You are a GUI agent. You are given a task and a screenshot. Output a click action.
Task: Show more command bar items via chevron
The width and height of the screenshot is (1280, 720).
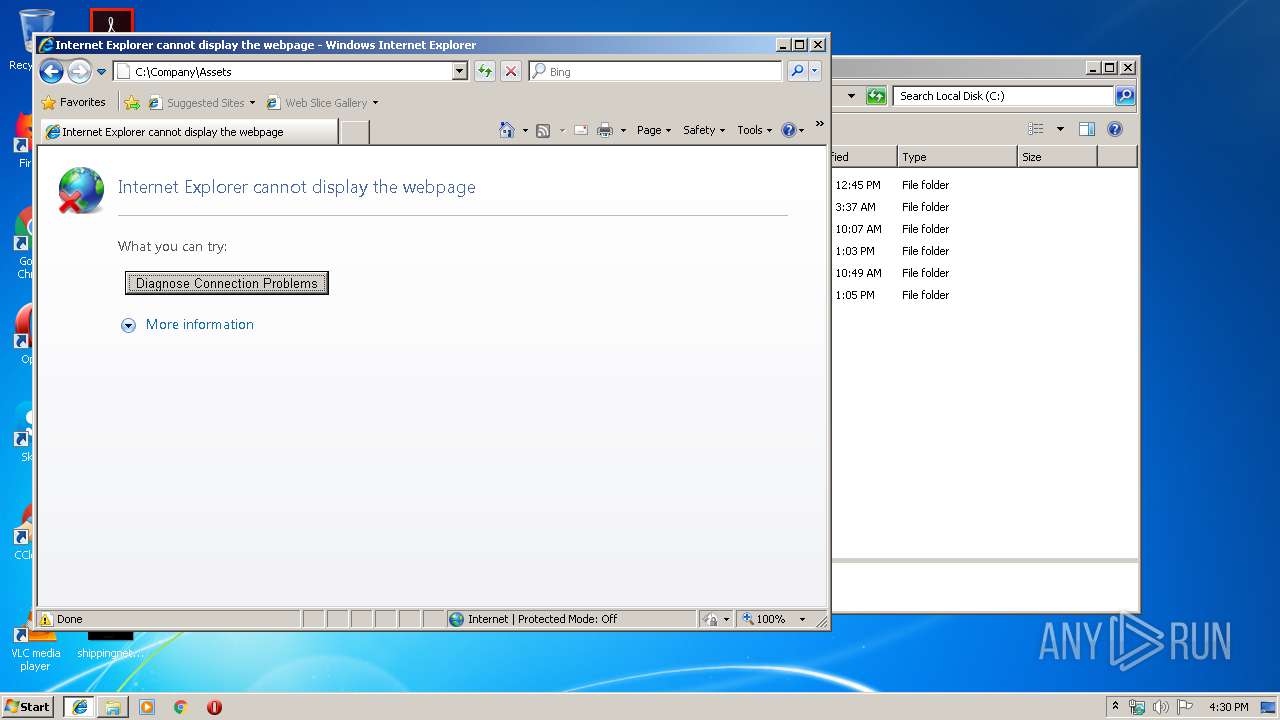pos(819,125)
